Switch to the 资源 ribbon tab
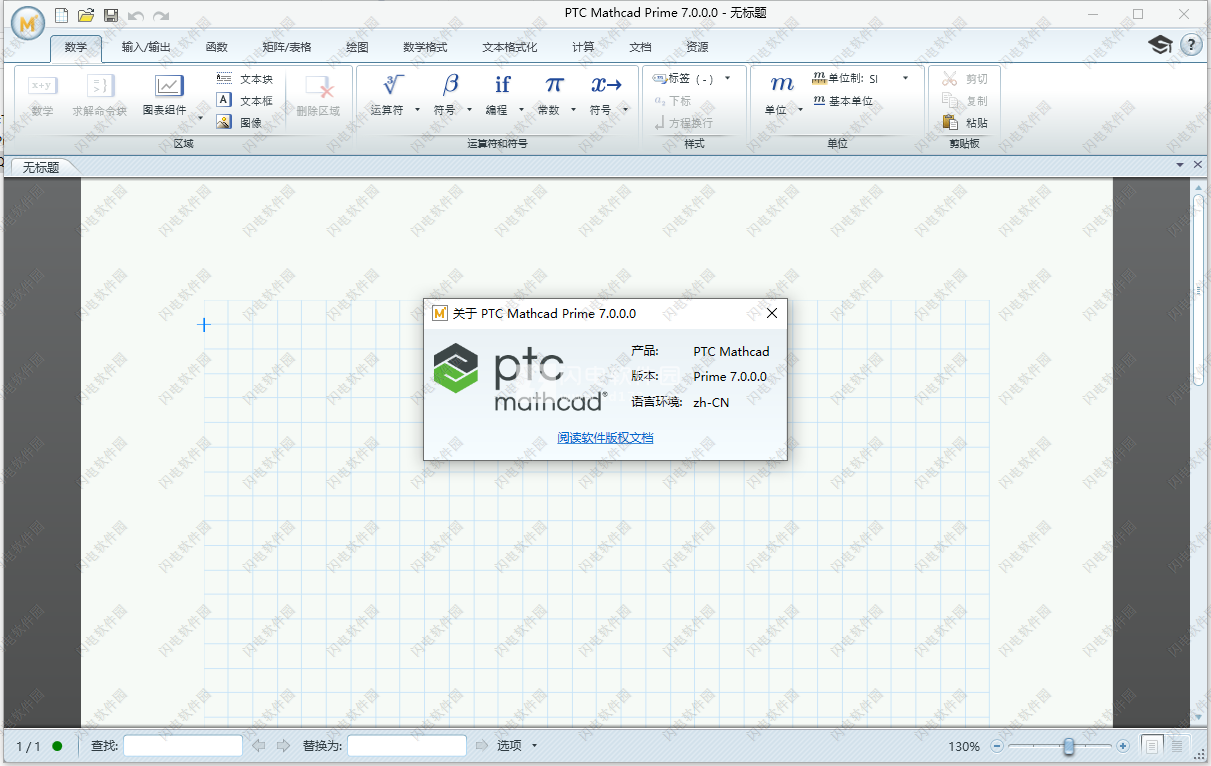The image size is (1211, 766). coord(697,47)
